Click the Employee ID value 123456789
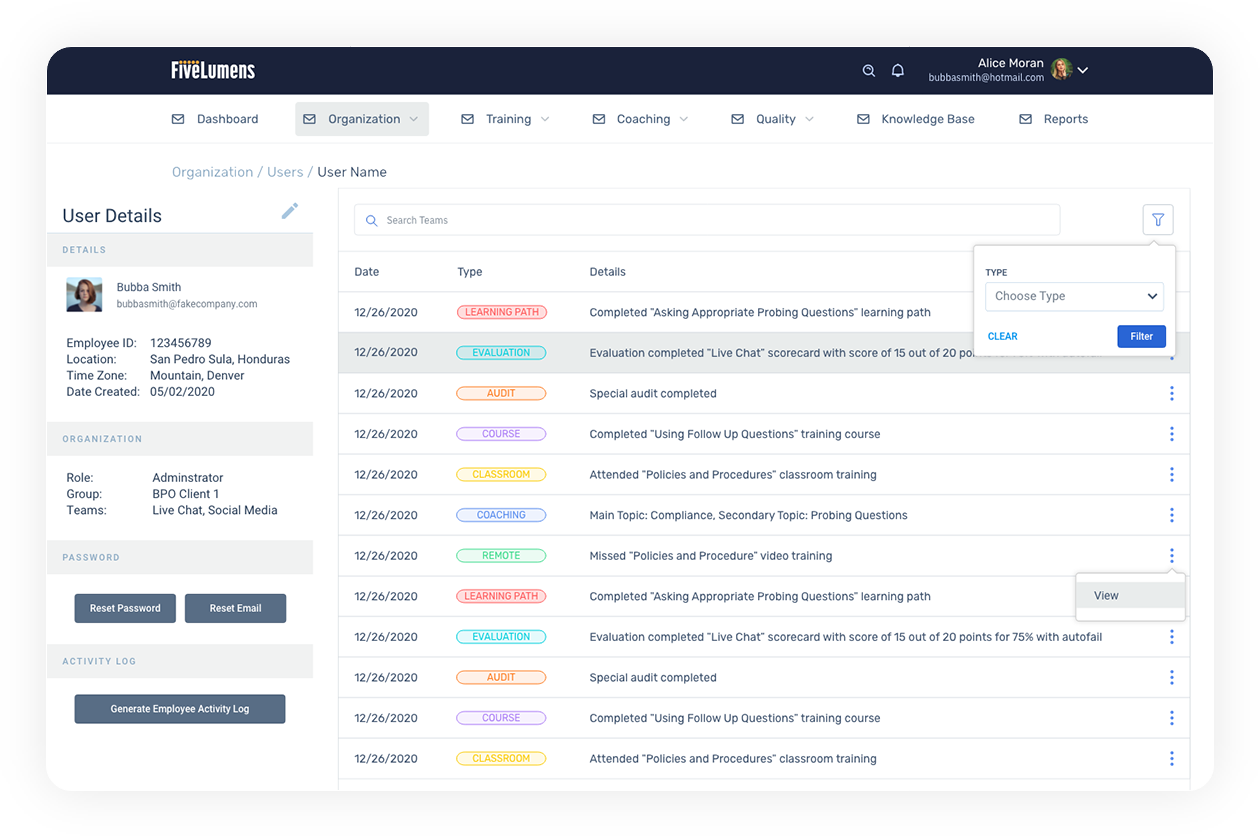This screenshot has height=836, width=1260. click(x=181, y=343)
